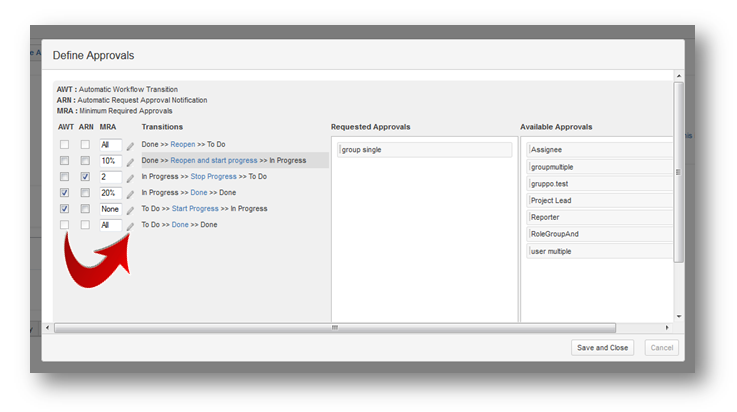Enable AWT for the Reopen transition
The height and width of the screenshot is (412, 737).
[65, 145]
